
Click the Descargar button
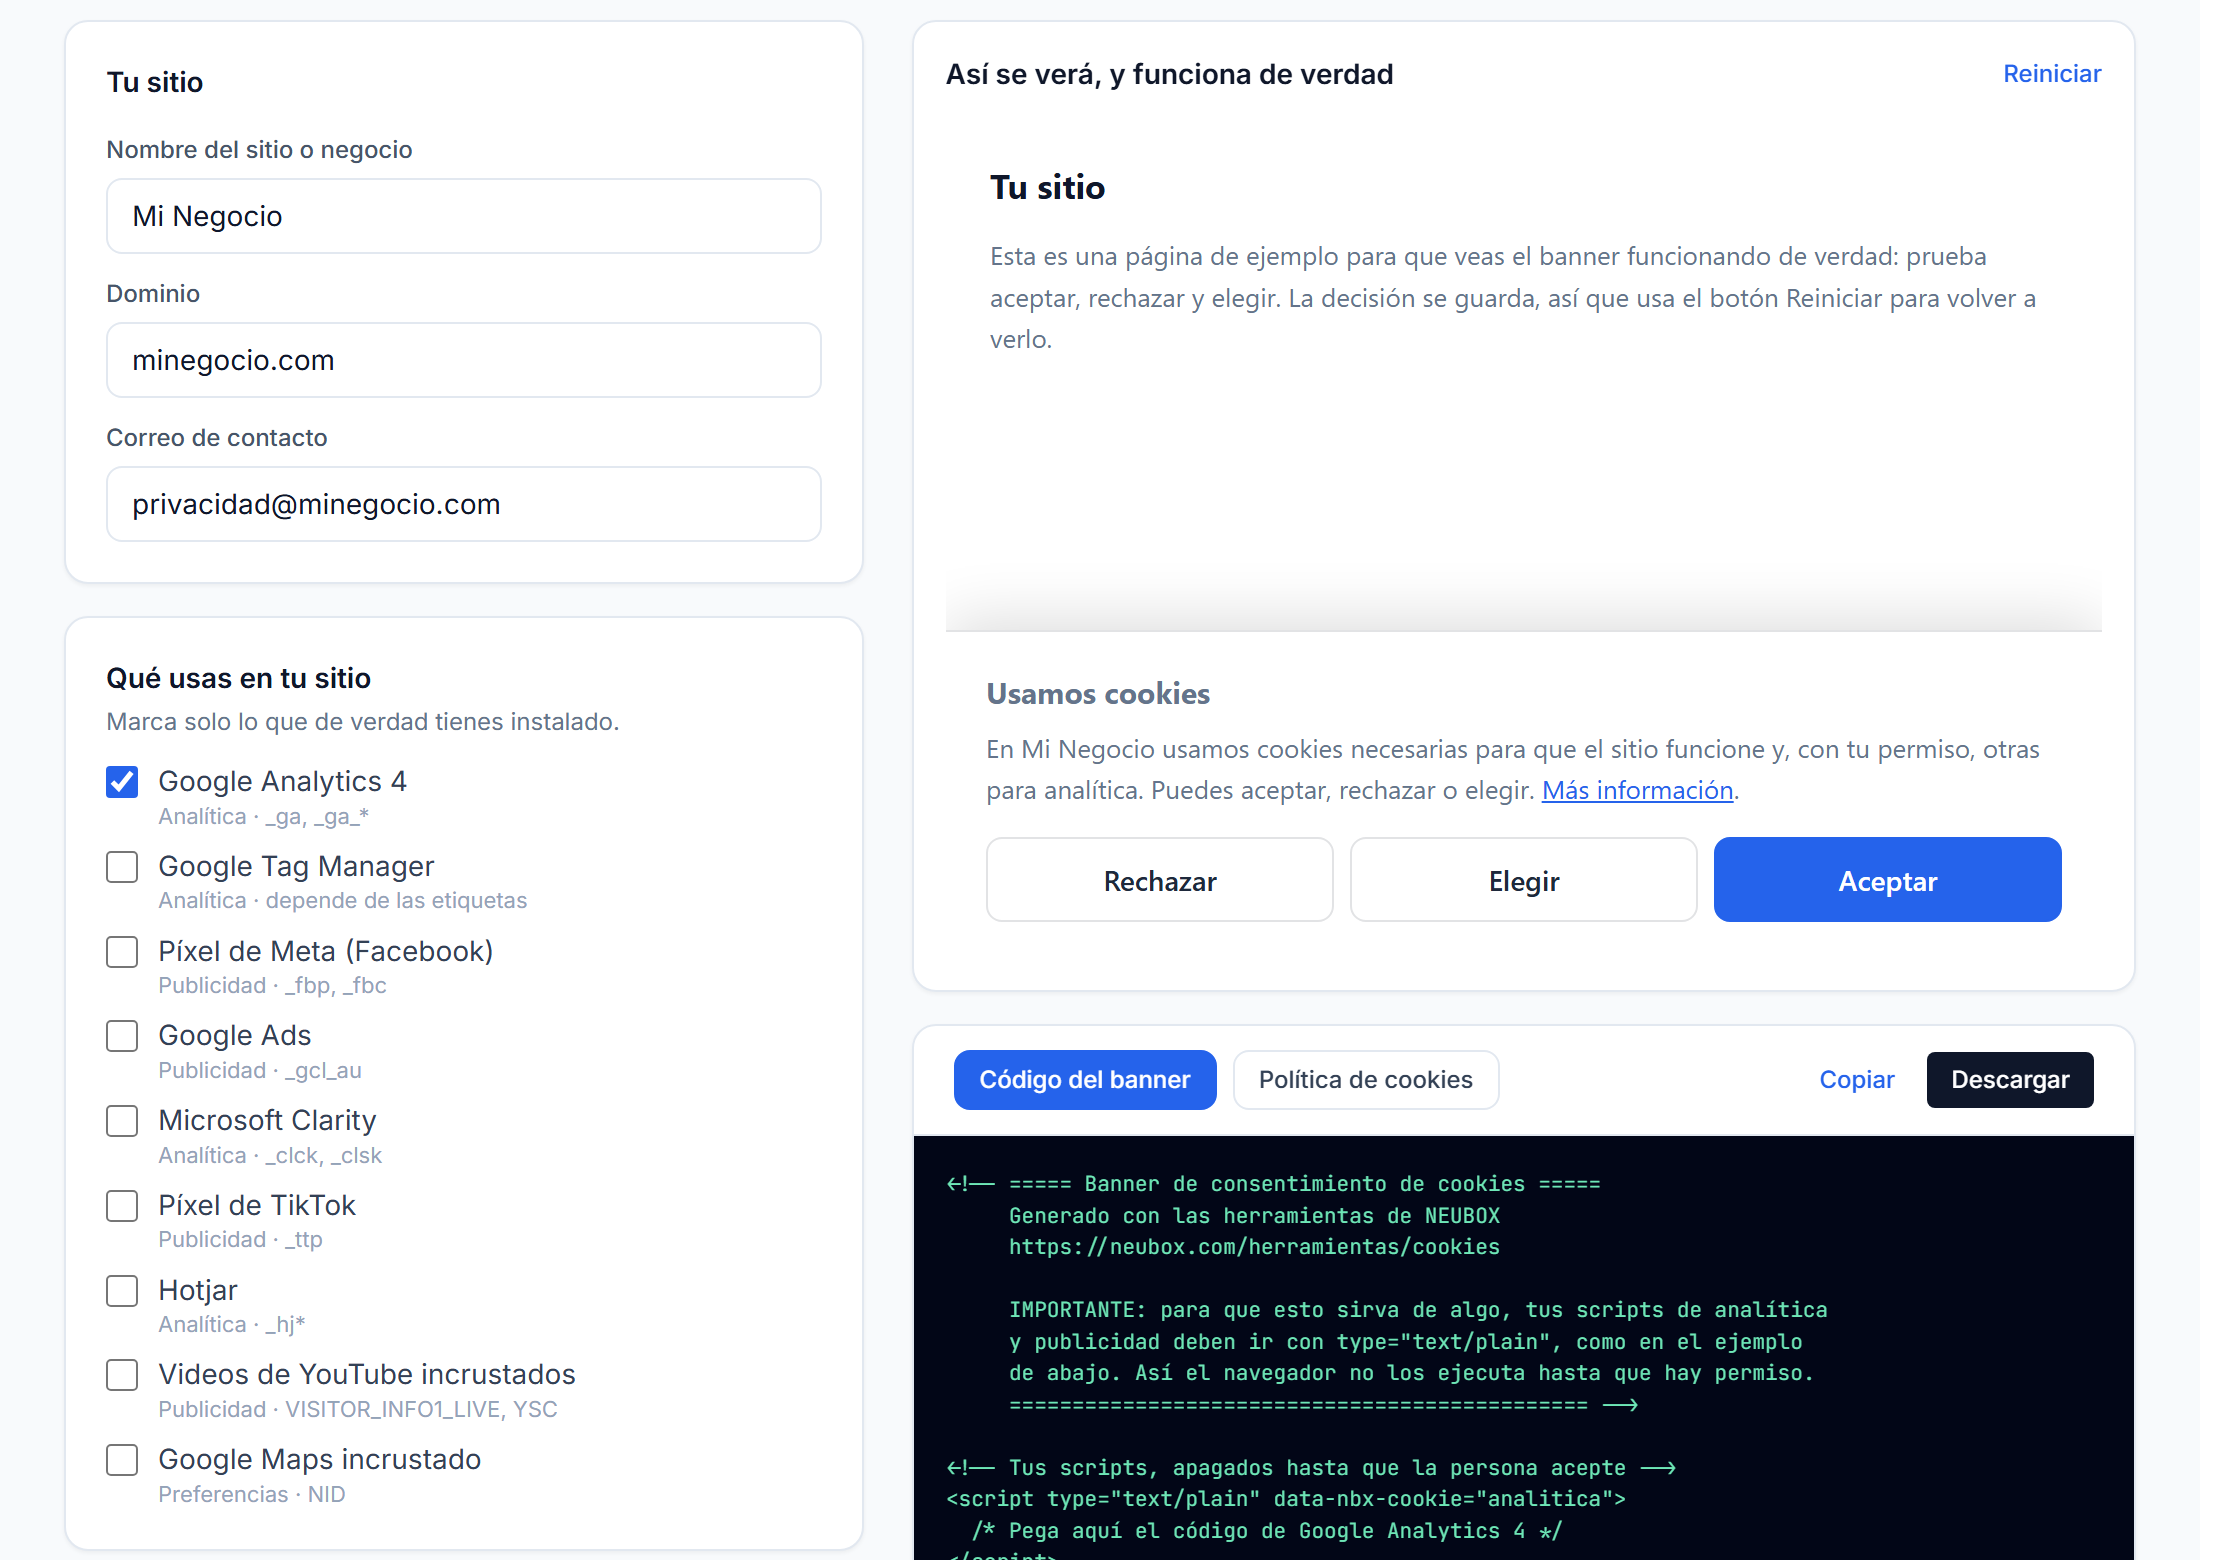pos(2010,1080)
